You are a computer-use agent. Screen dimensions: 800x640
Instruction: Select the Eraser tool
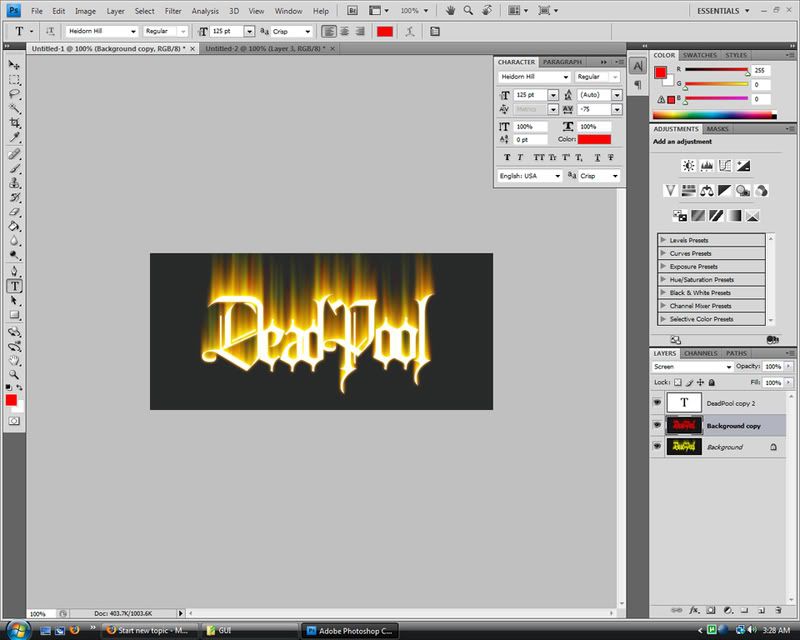[x=14, y=211]
